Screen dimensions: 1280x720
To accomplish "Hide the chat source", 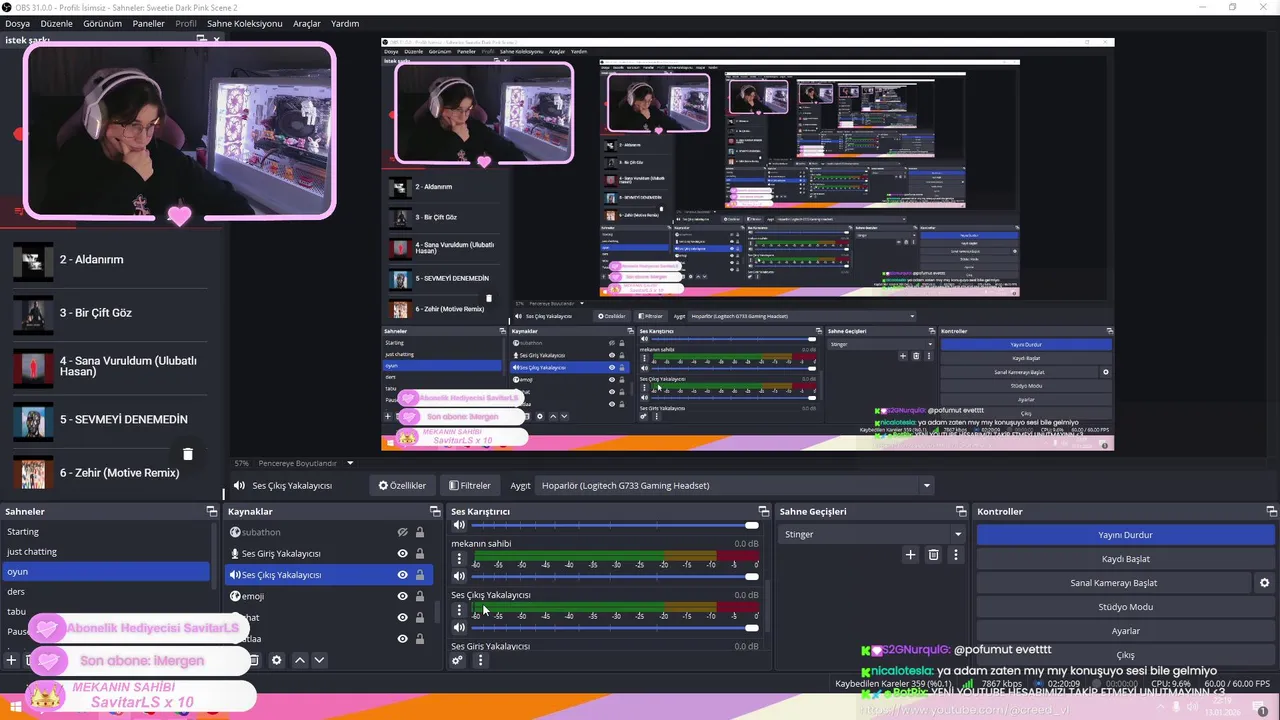I will [x=402, y=617].
